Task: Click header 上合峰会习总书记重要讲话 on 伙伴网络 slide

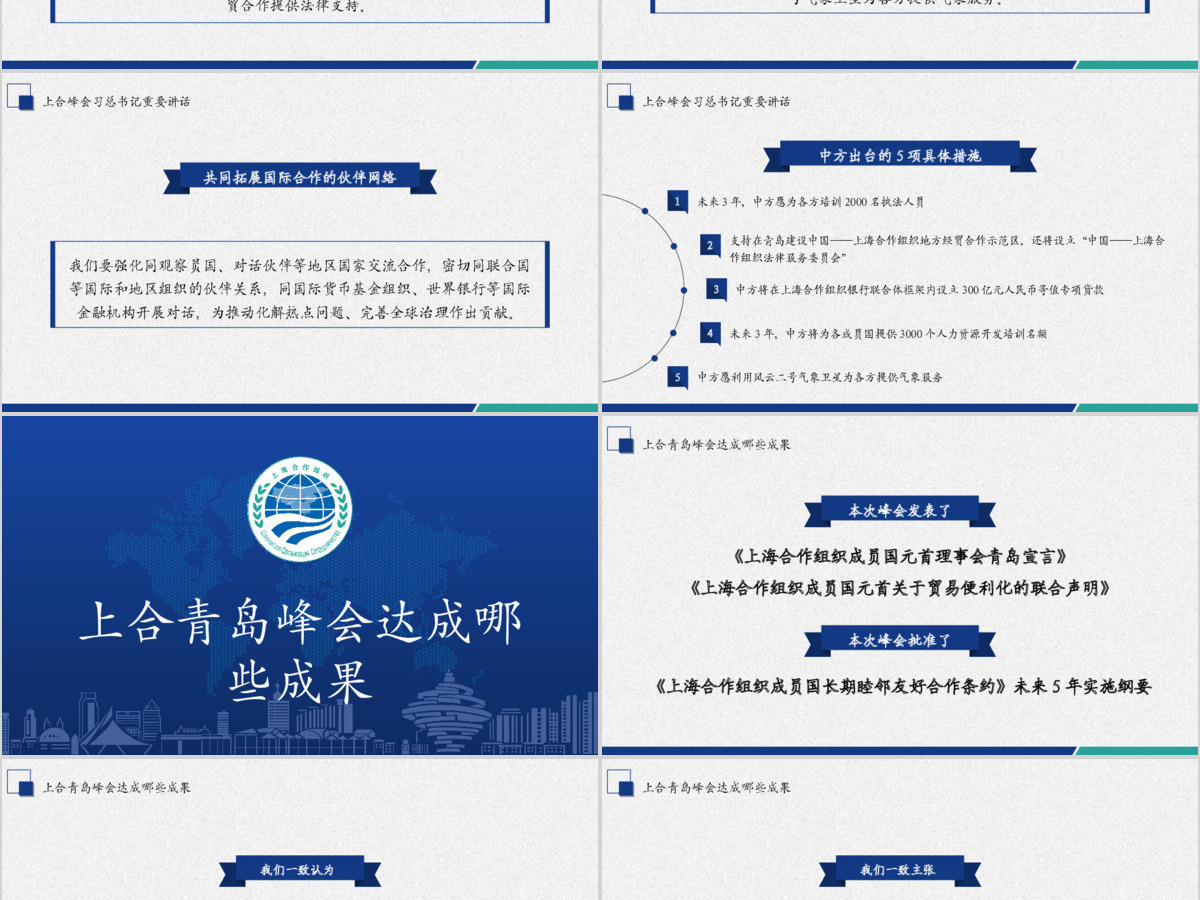Action: [x=116, y=102]
